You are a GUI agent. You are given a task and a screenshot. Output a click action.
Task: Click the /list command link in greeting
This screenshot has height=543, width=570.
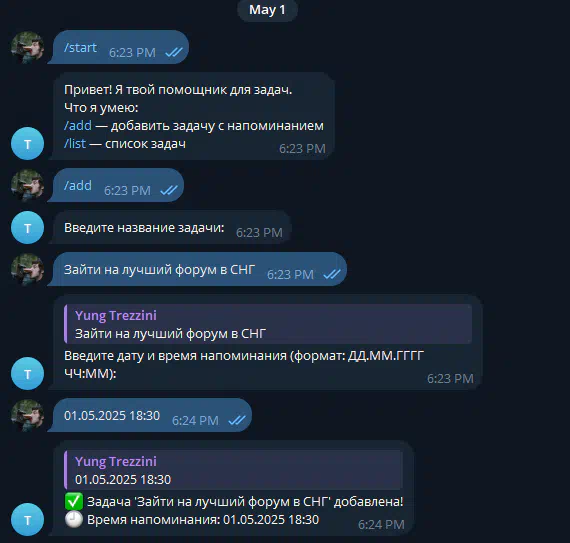pyautogui.click(x=75, y=144)
